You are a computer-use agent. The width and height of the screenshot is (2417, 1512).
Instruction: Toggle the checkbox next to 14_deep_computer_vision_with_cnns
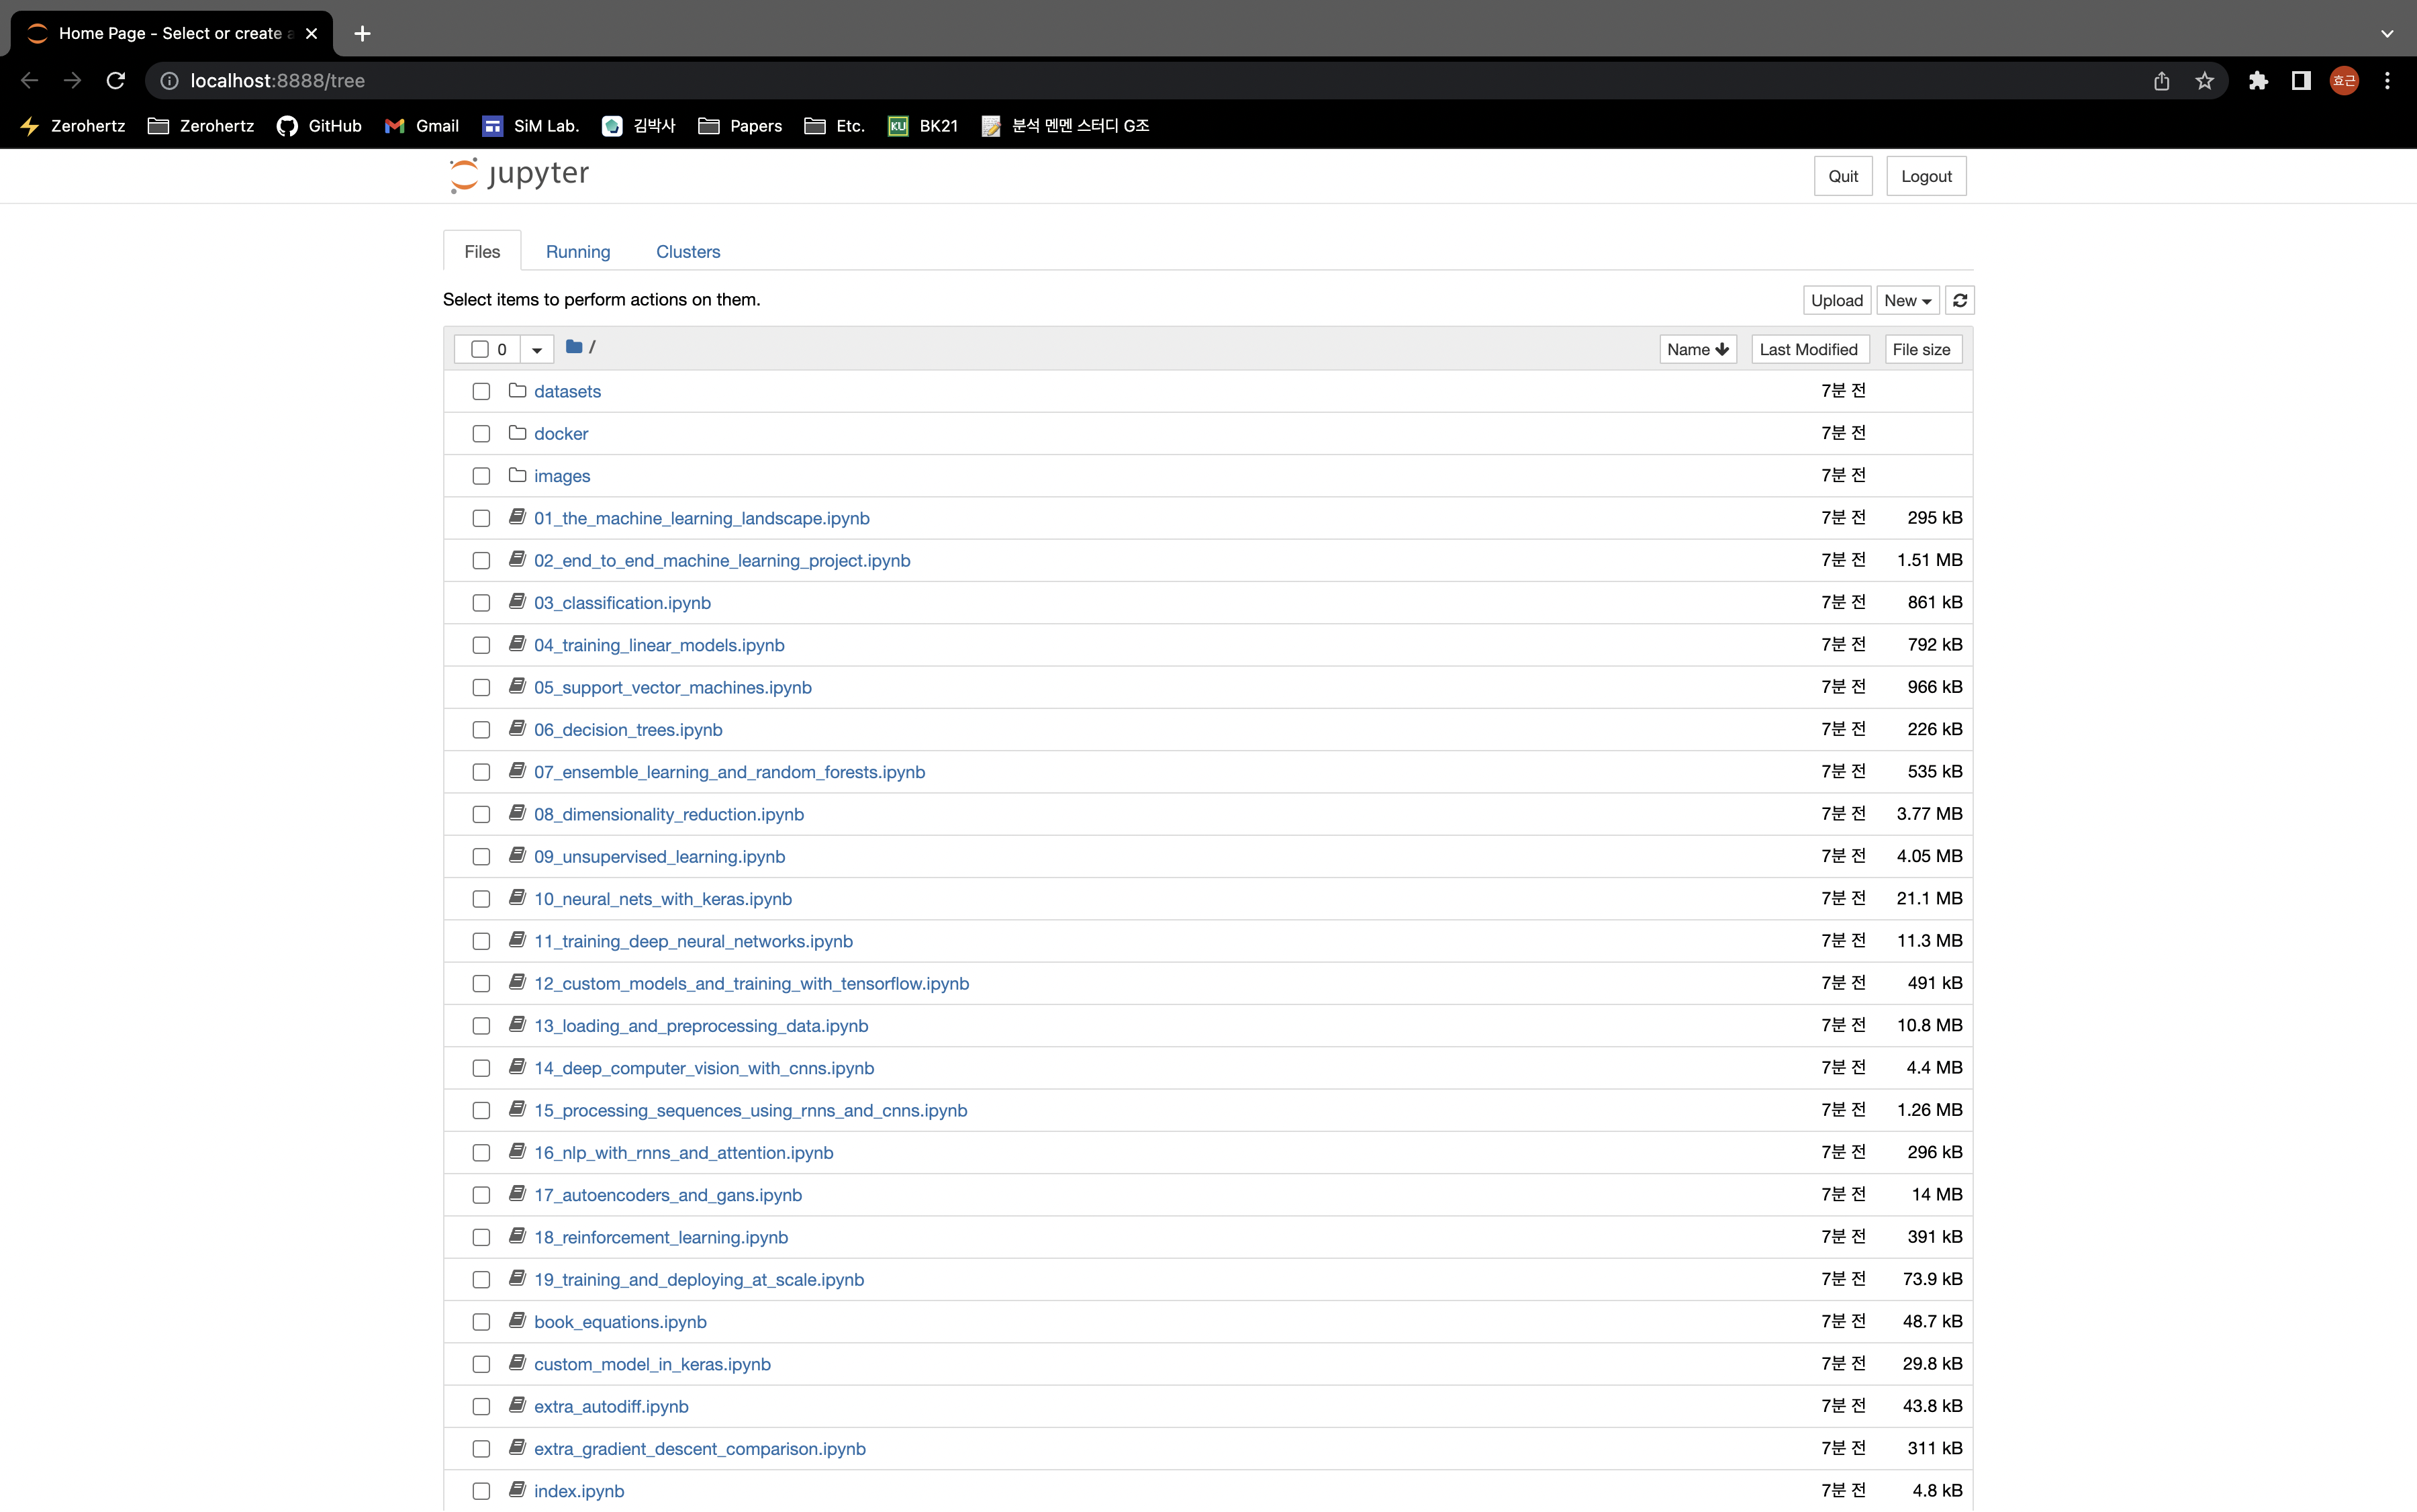tap(484, 1068)
